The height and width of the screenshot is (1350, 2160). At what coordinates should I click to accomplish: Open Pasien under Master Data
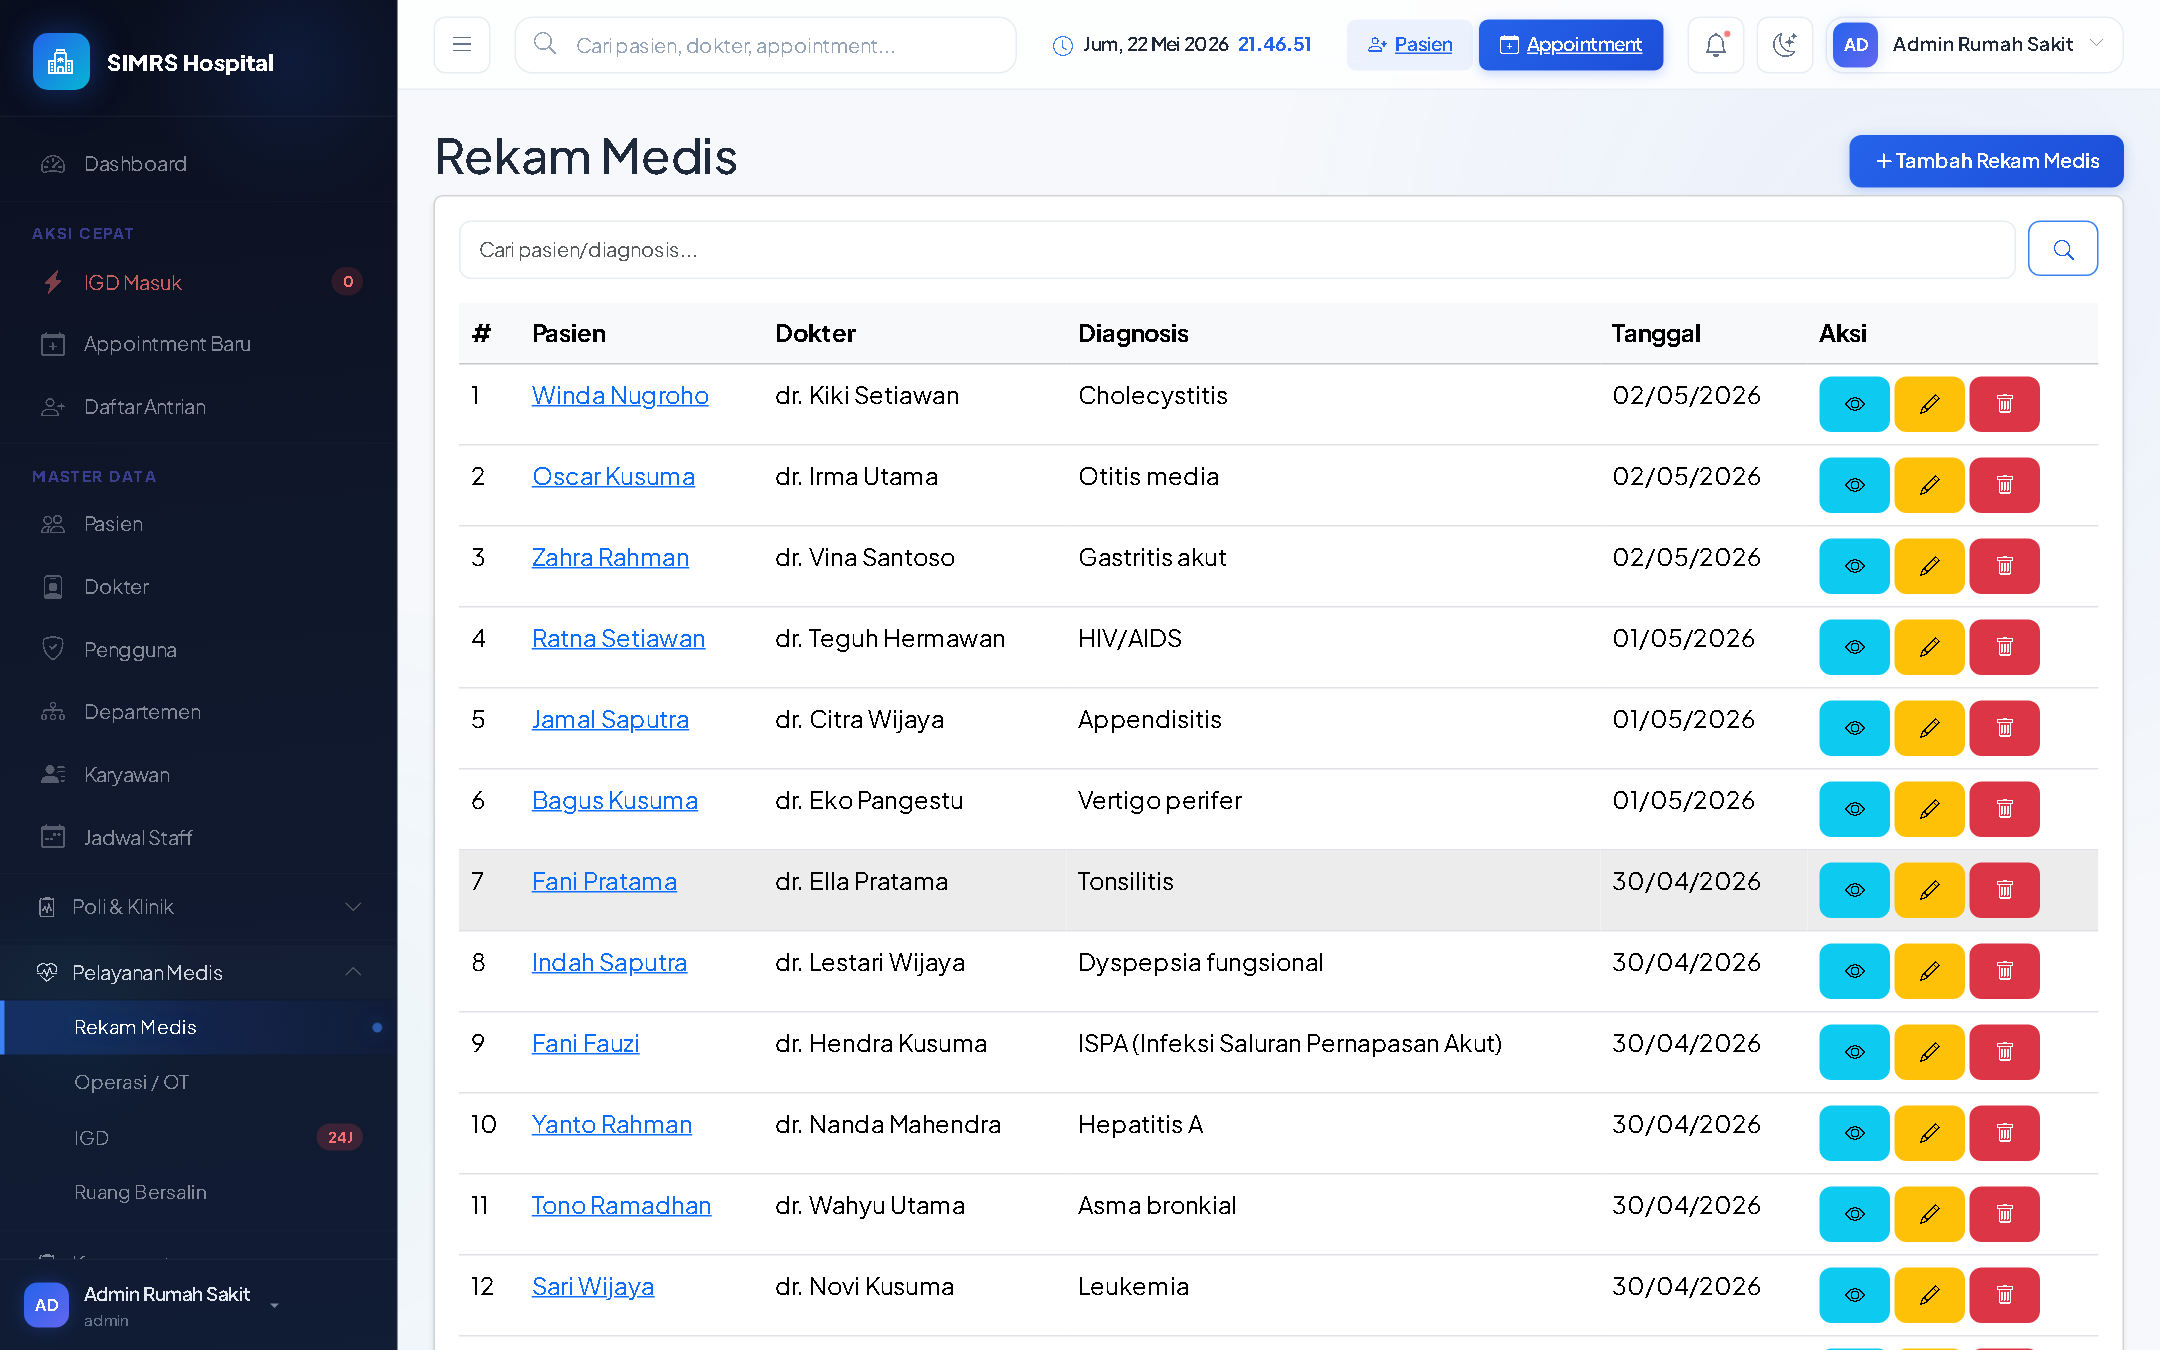[x=199, y=524]
